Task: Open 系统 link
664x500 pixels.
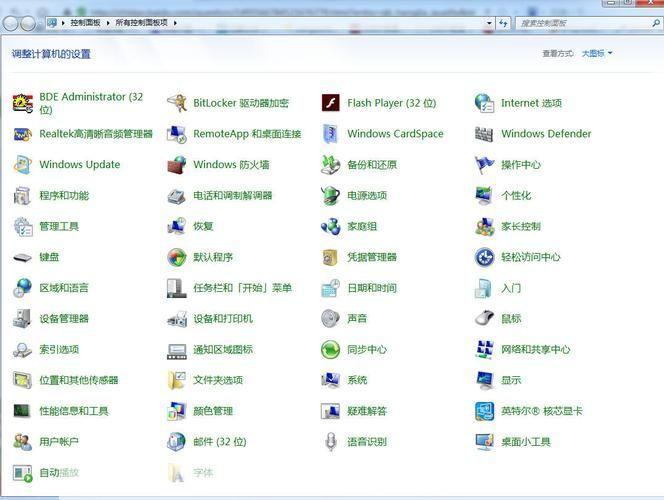Action: coord(357,380)
